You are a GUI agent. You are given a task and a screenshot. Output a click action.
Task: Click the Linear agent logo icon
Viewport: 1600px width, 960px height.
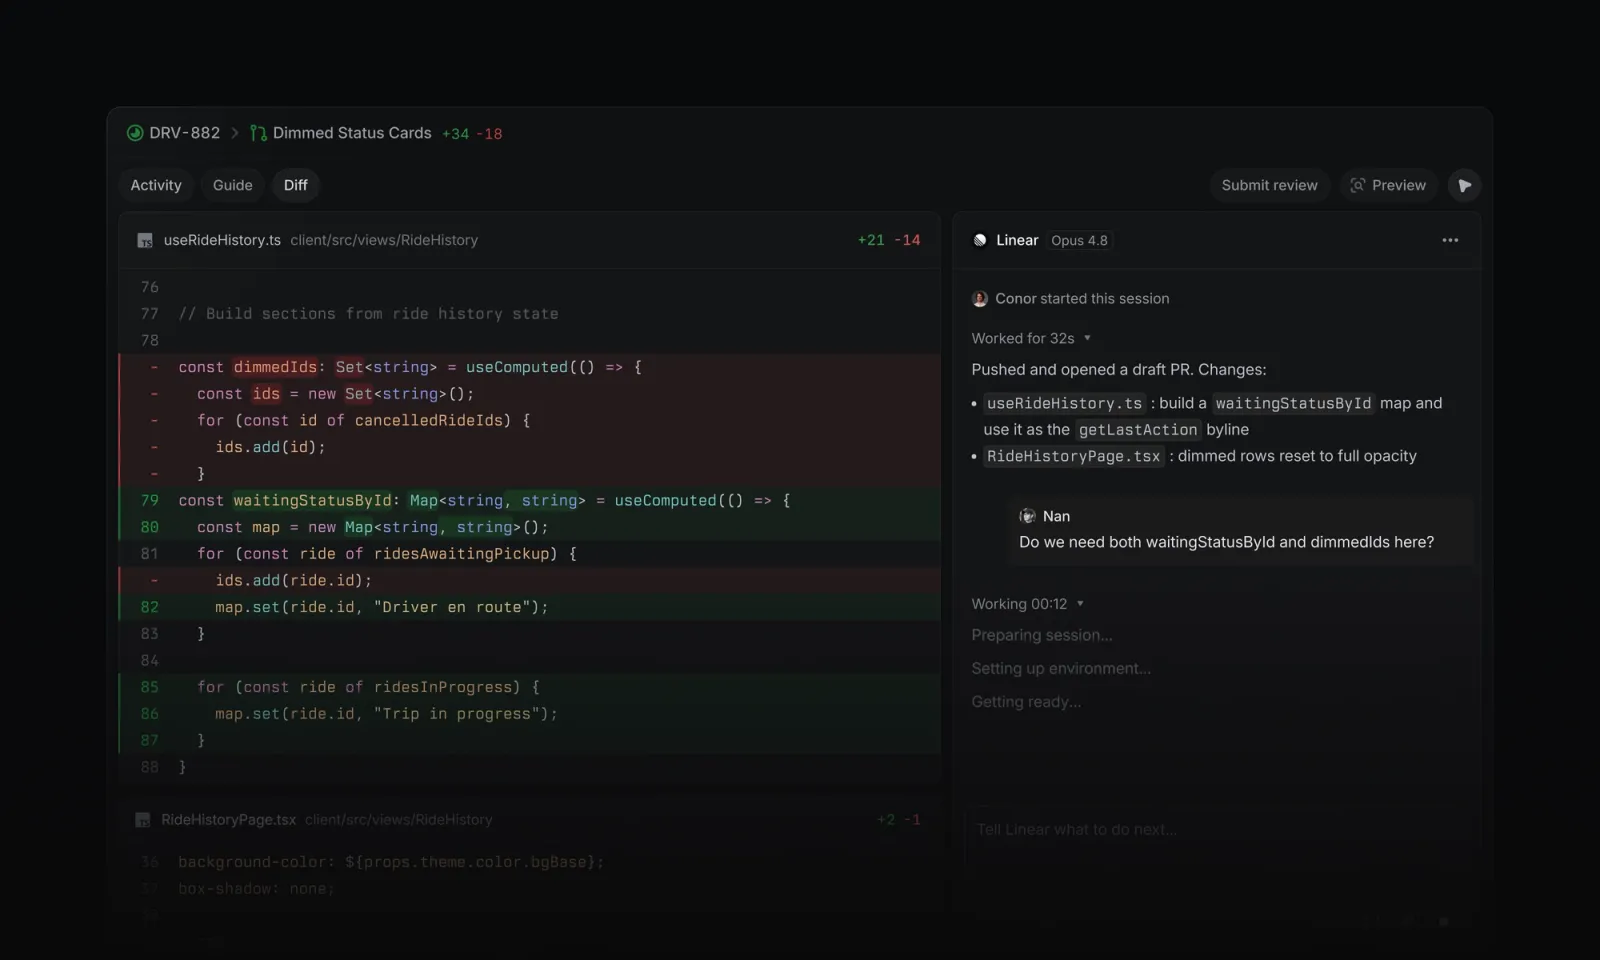[980, 240]
